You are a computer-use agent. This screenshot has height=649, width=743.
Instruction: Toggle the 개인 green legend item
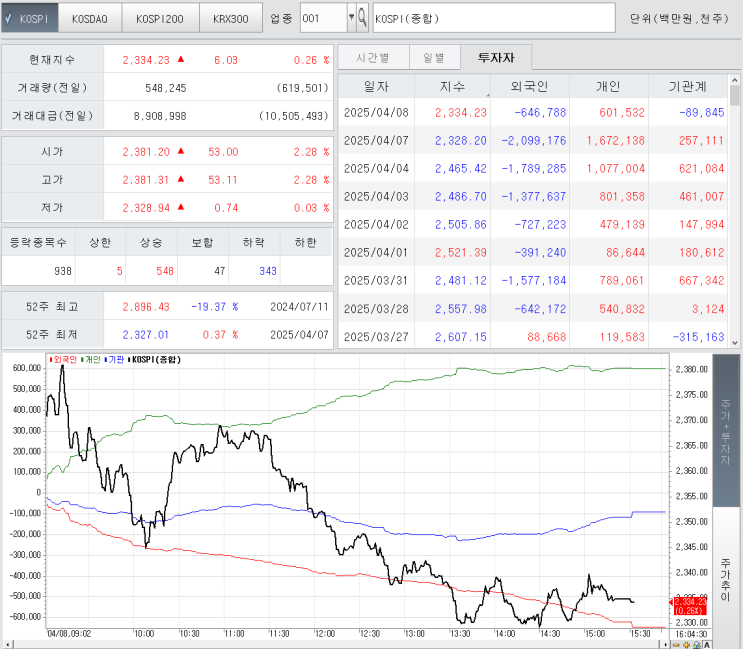pos(91,360)
